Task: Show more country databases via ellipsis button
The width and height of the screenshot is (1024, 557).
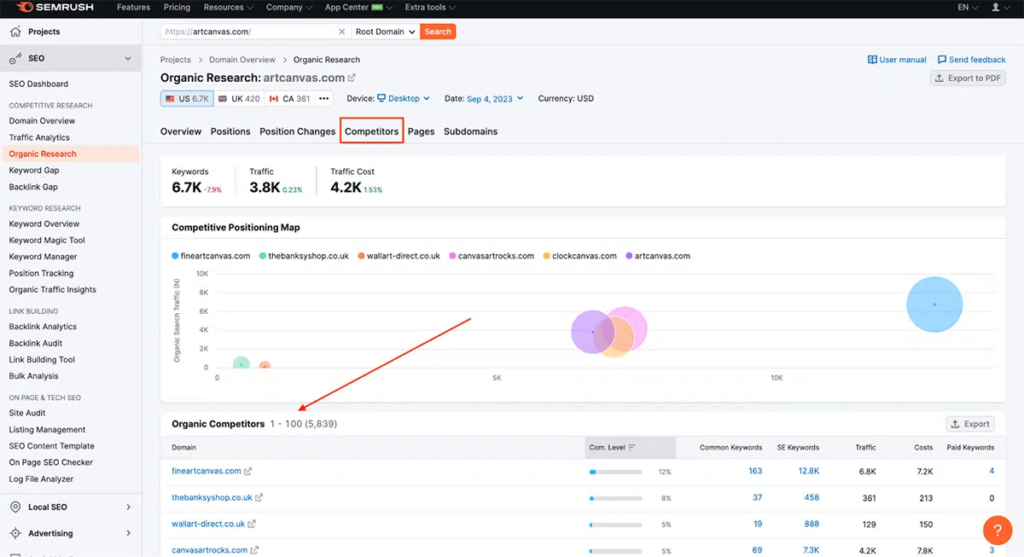Action: (324, 99)
